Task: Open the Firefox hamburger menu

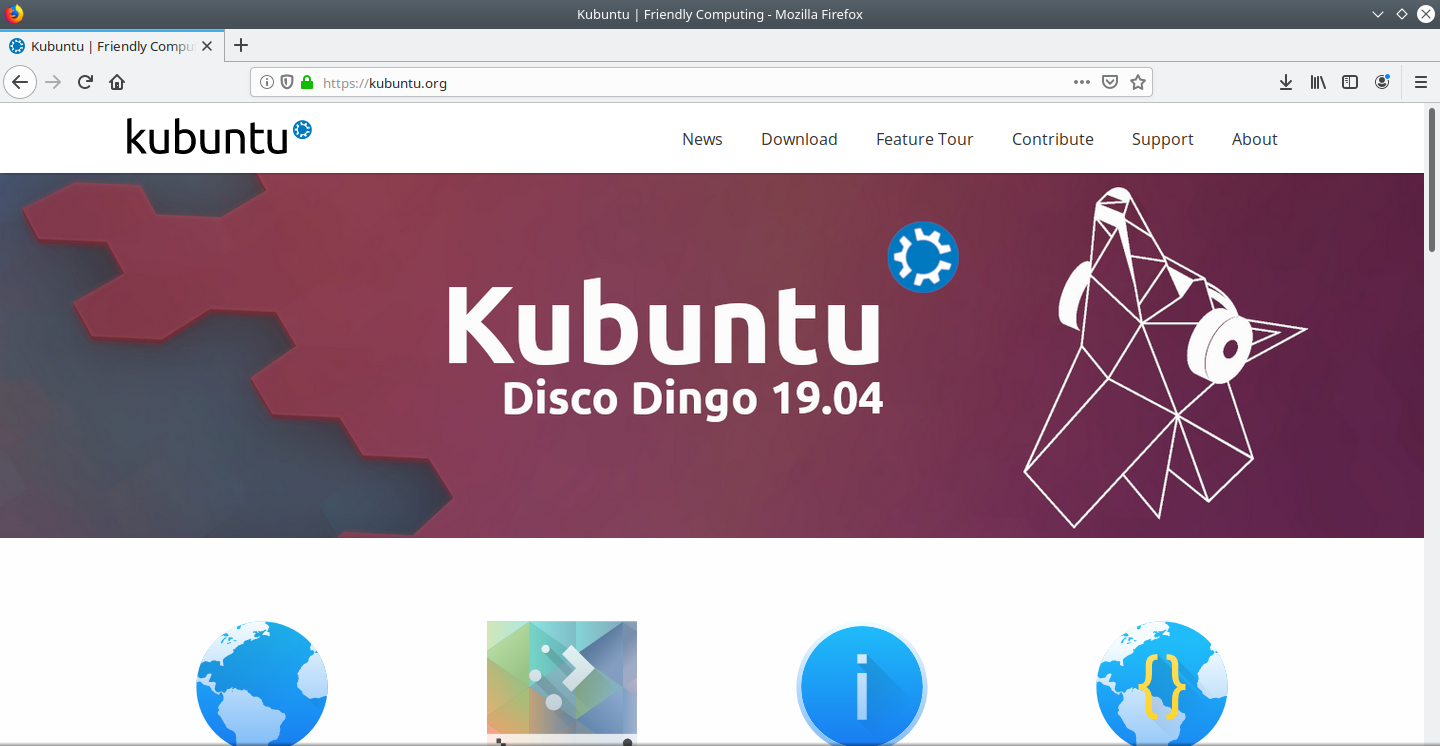Action: tap(1420, 82)
